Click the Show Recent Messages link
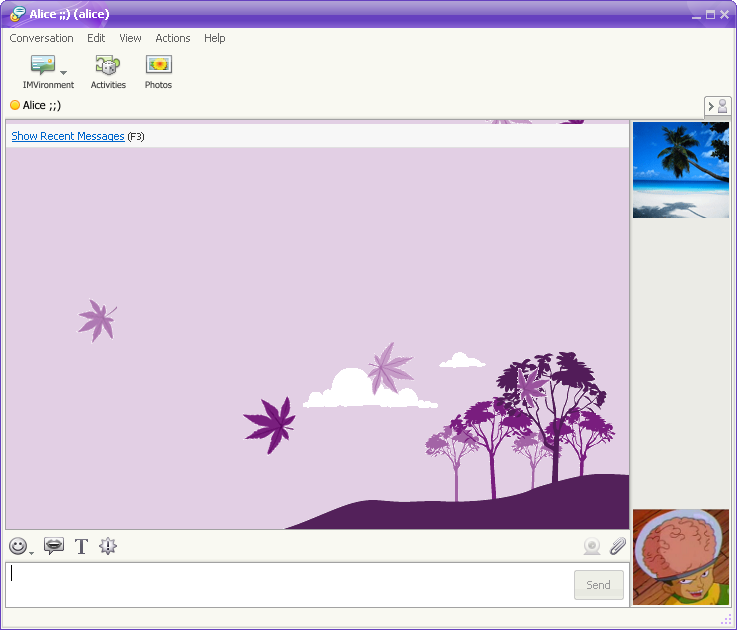This screenshot has height=630, width=737. [x=68, y=136]
